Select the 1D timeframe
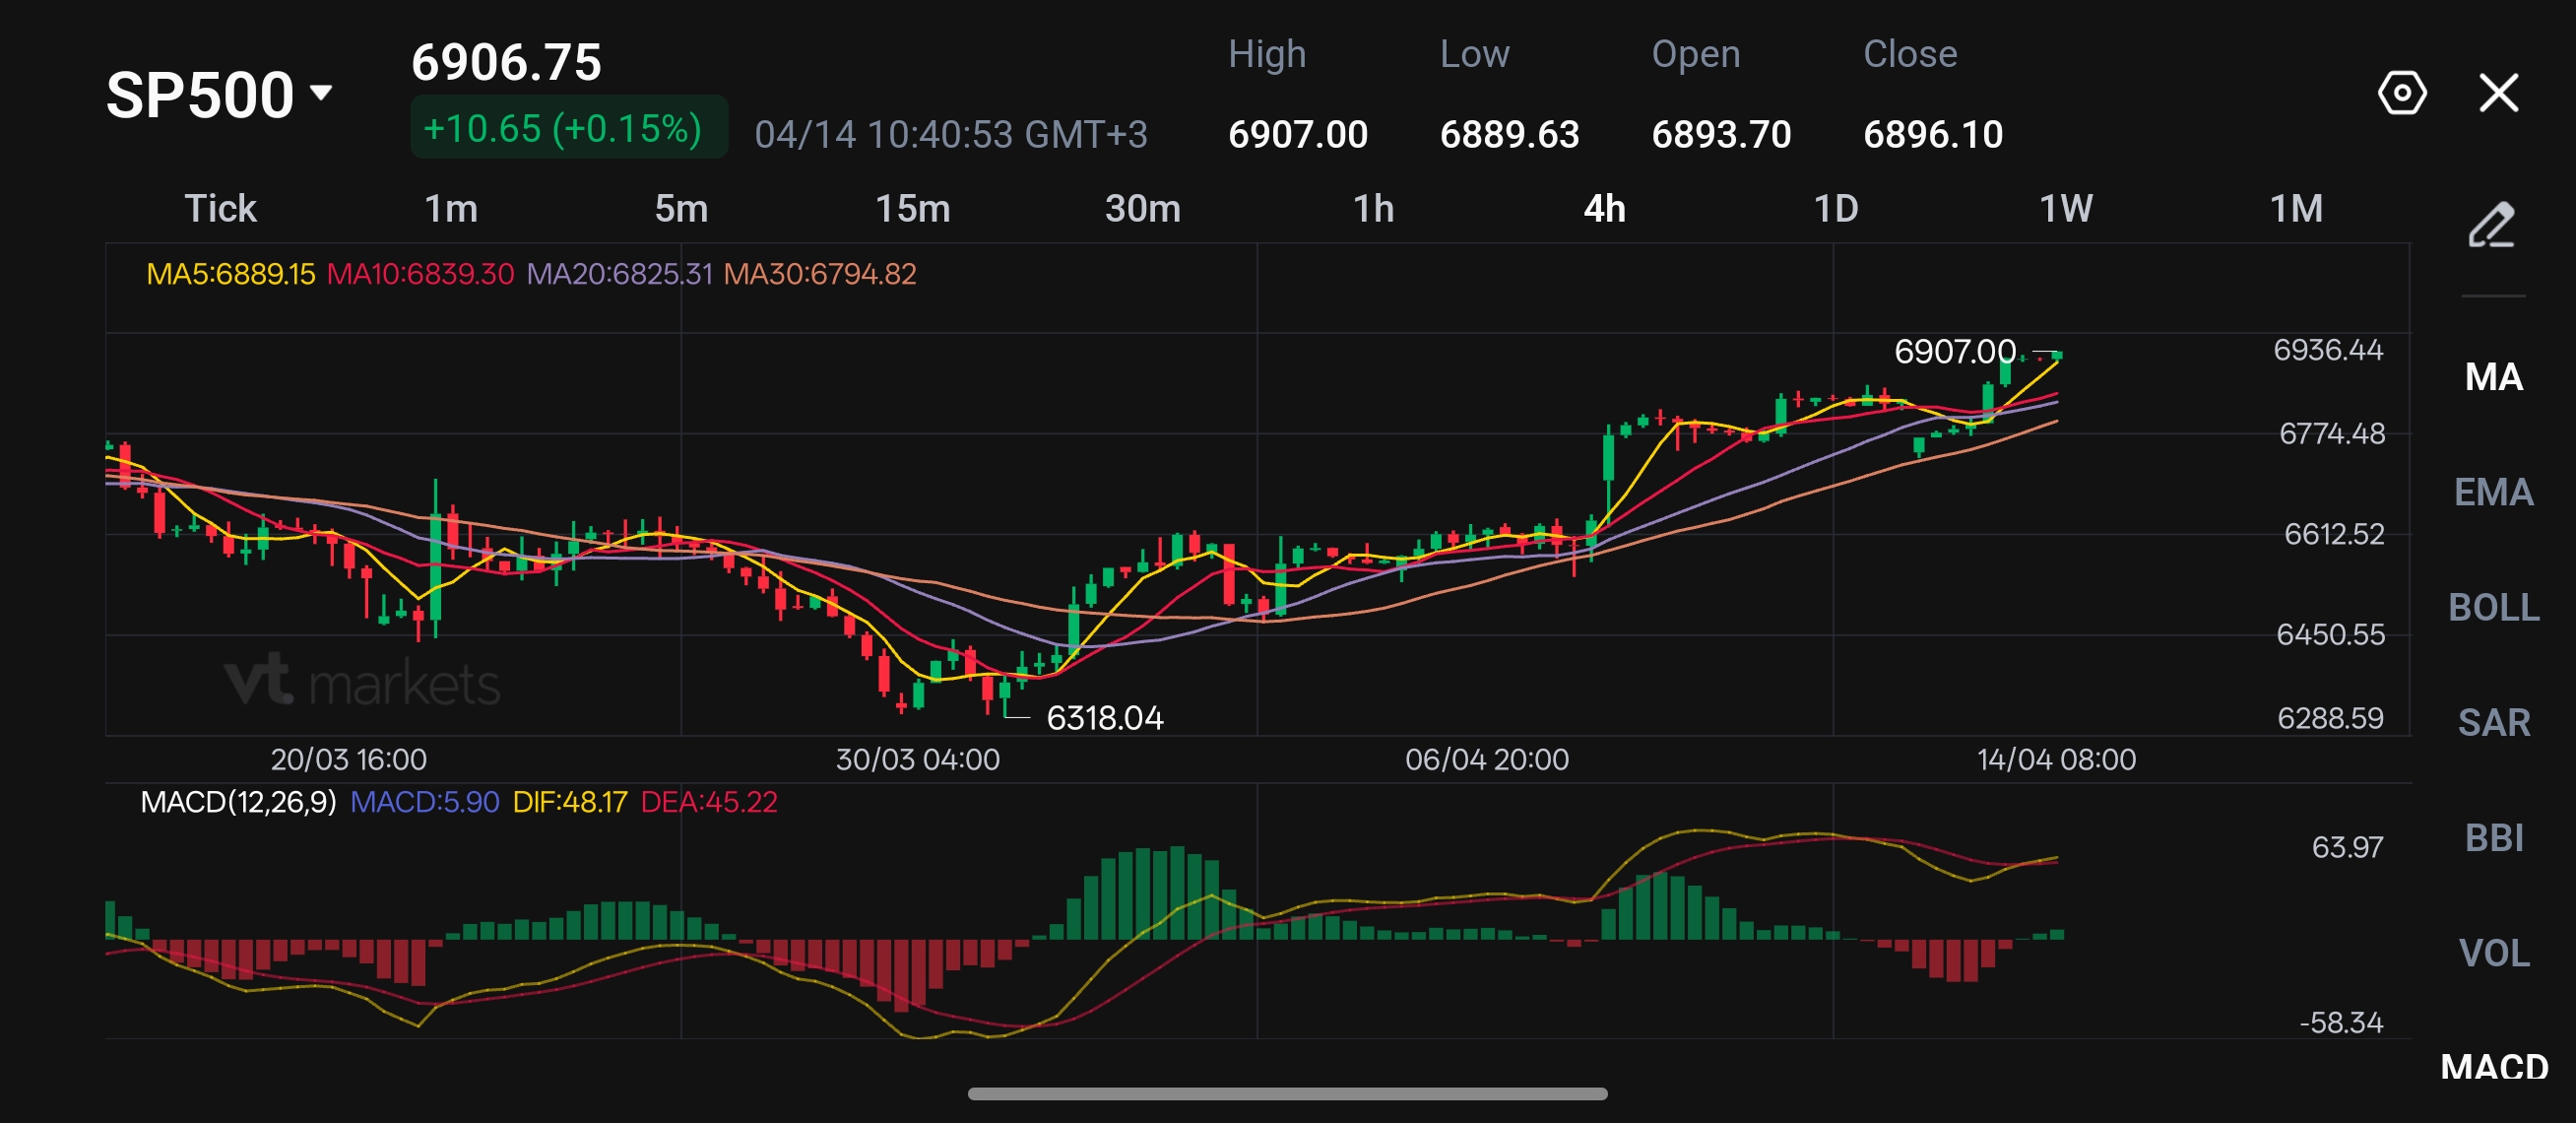The image size is (2576, 1123). (x=1835, y=209)
